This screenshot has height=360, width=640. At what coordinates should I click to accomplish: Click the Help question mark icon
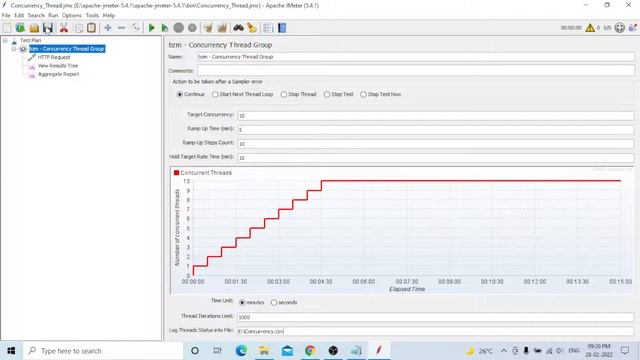tap(282, 28)
